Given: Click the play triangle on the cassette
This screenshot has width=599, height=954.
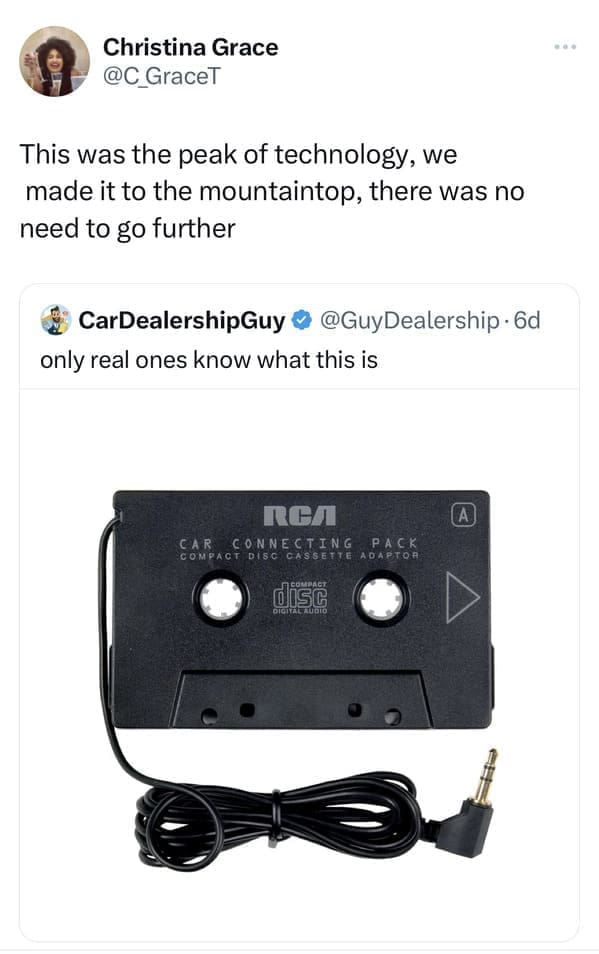Looking at the screenshot, I should tap(463, 597).
